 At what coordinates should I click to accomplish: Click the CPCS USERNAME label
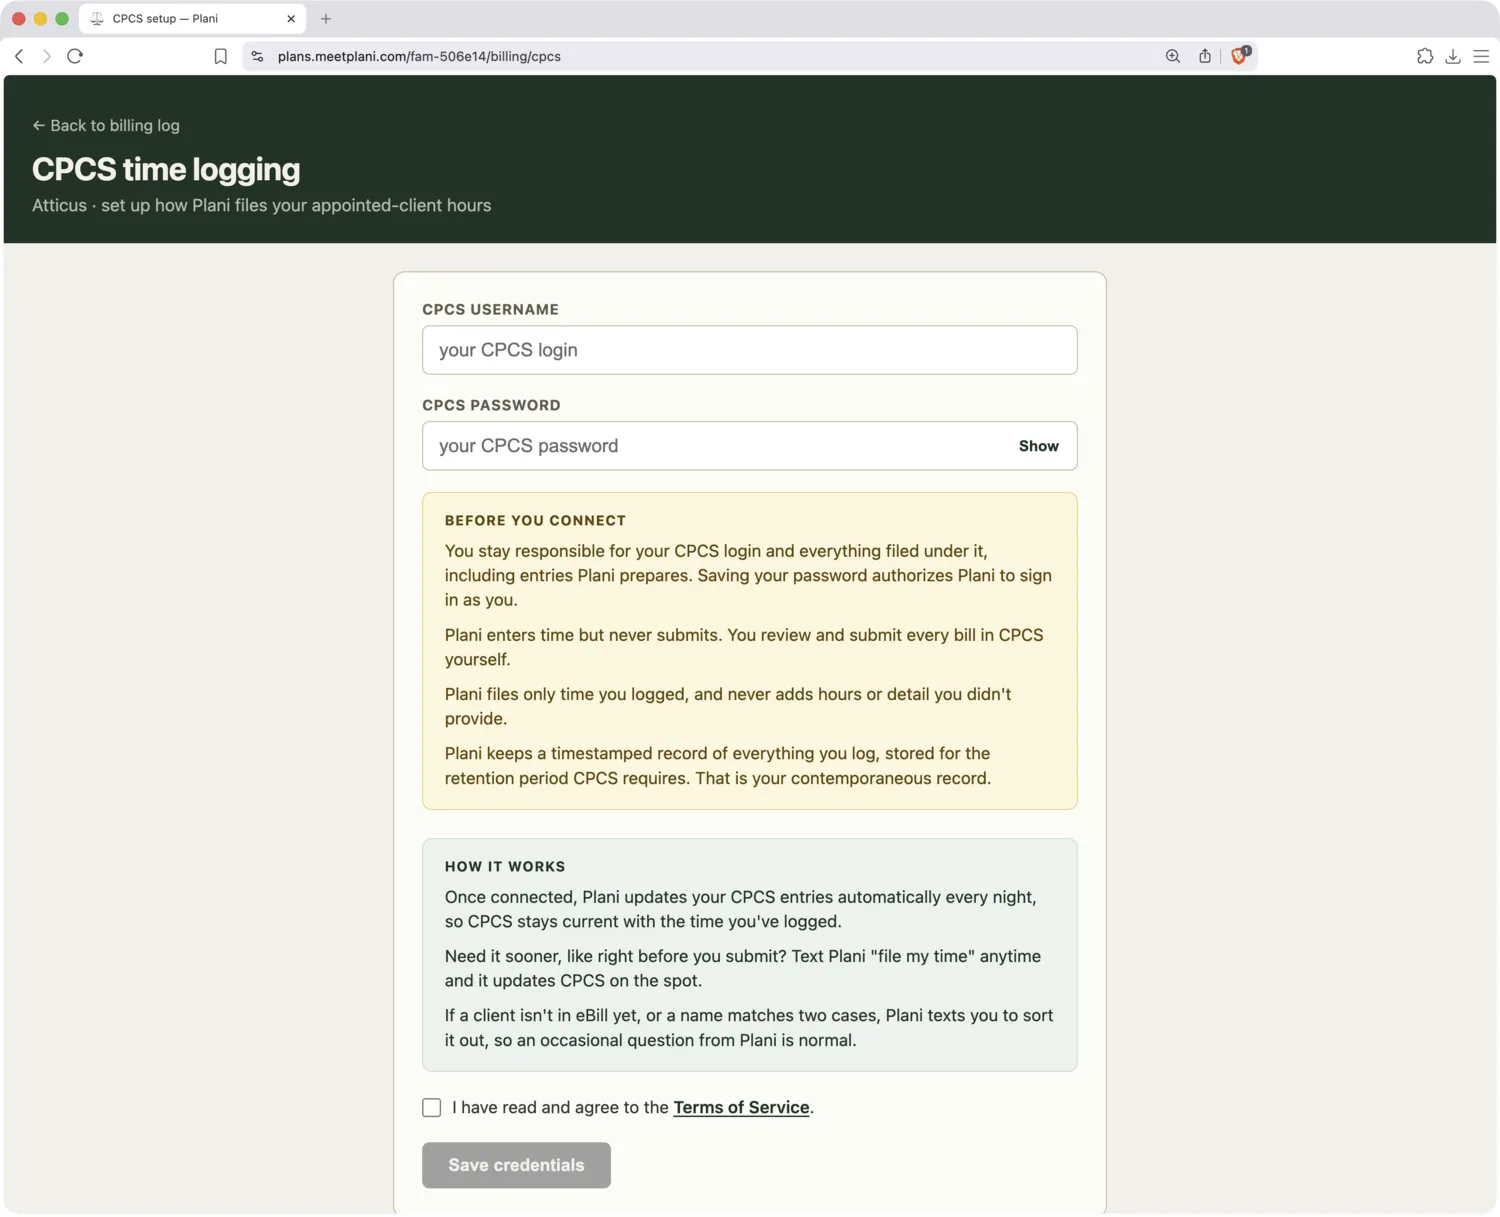490,309
